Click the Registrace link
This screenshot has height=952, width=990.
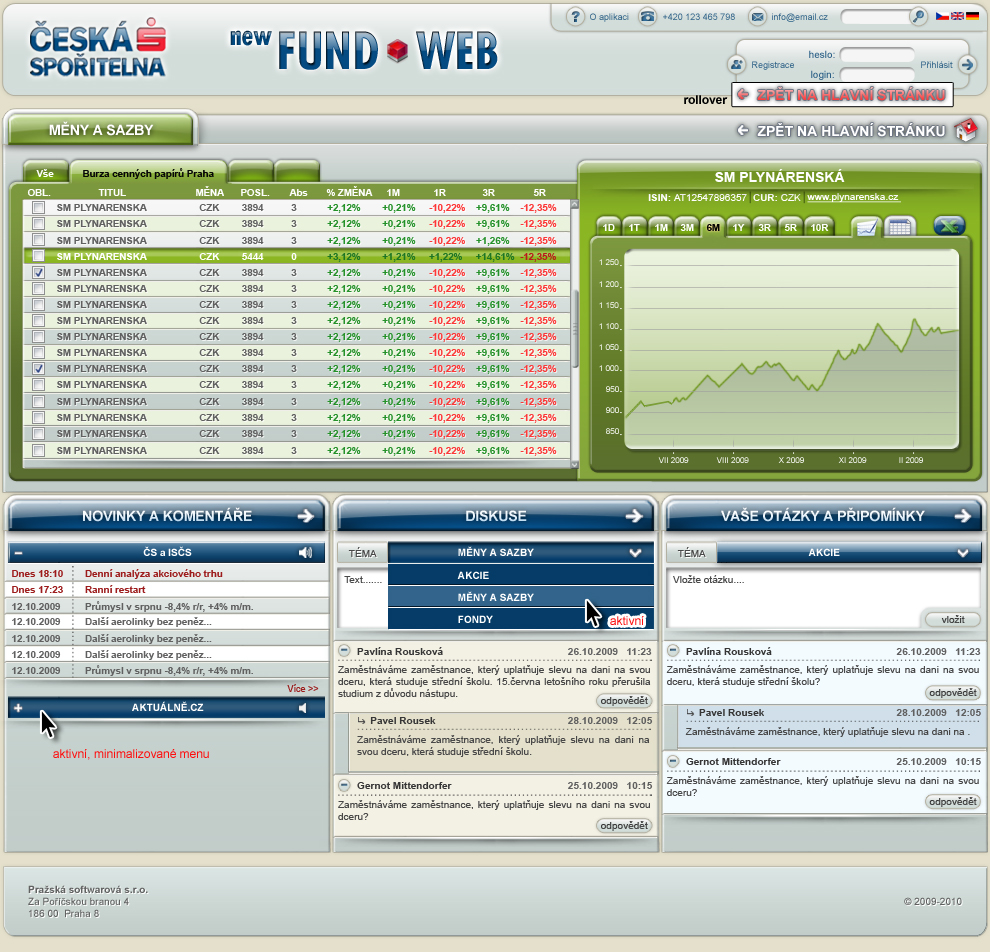(x=773, y=64)
